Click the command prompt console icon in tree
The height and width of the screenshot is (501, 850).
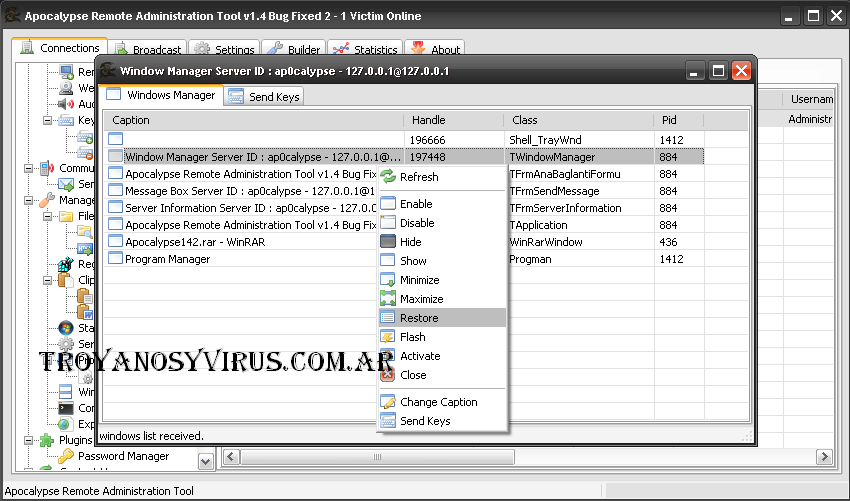(x=66, y=408)
